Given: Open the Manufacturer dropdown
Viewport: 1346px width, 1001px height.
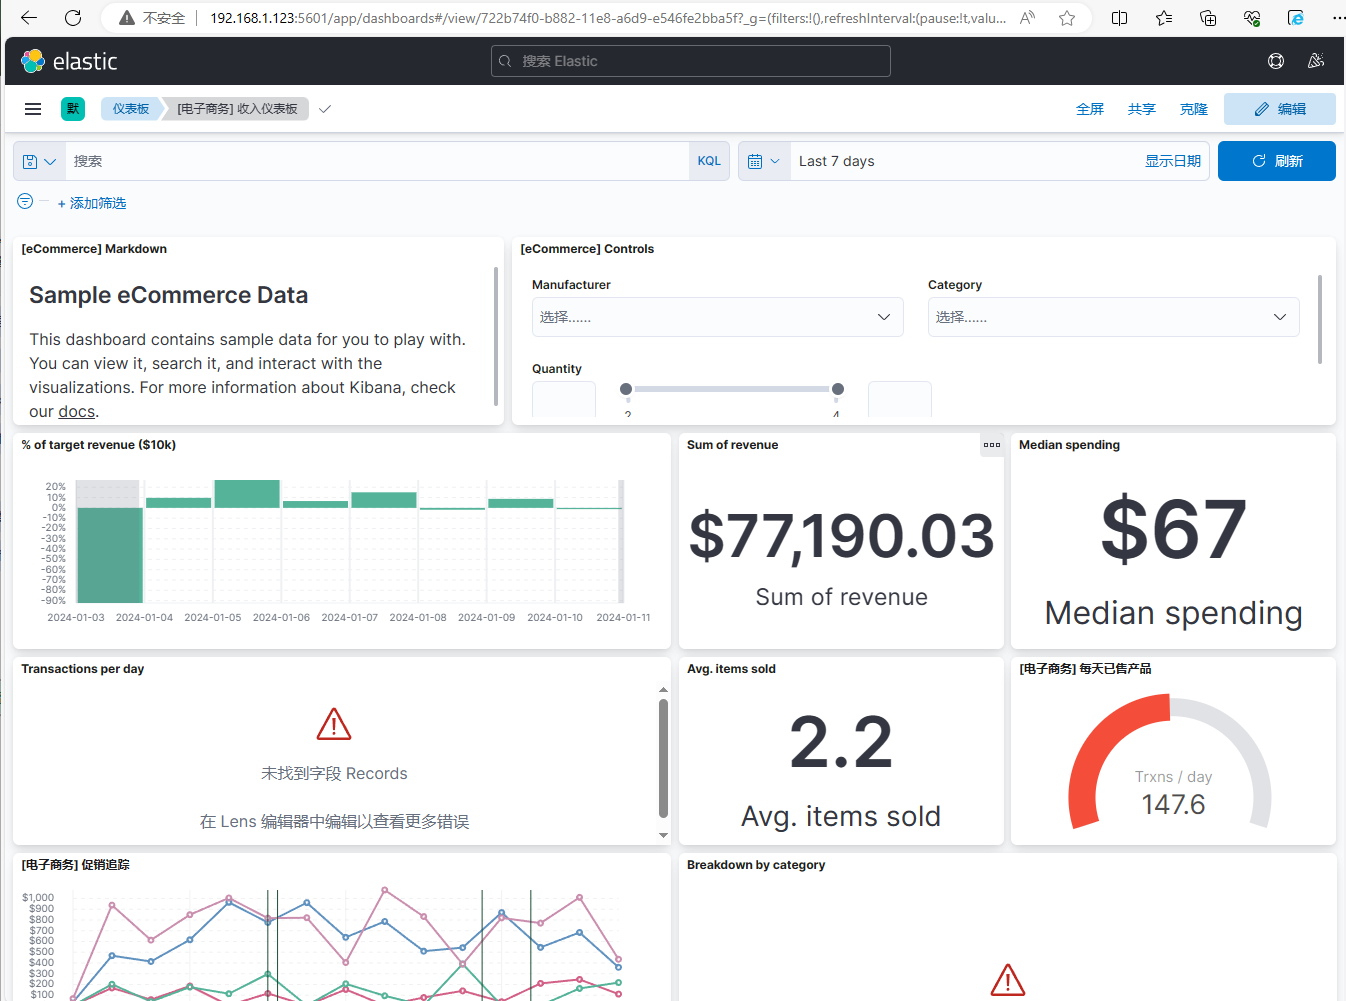Looking at the screenshot, I should point(717,317).
